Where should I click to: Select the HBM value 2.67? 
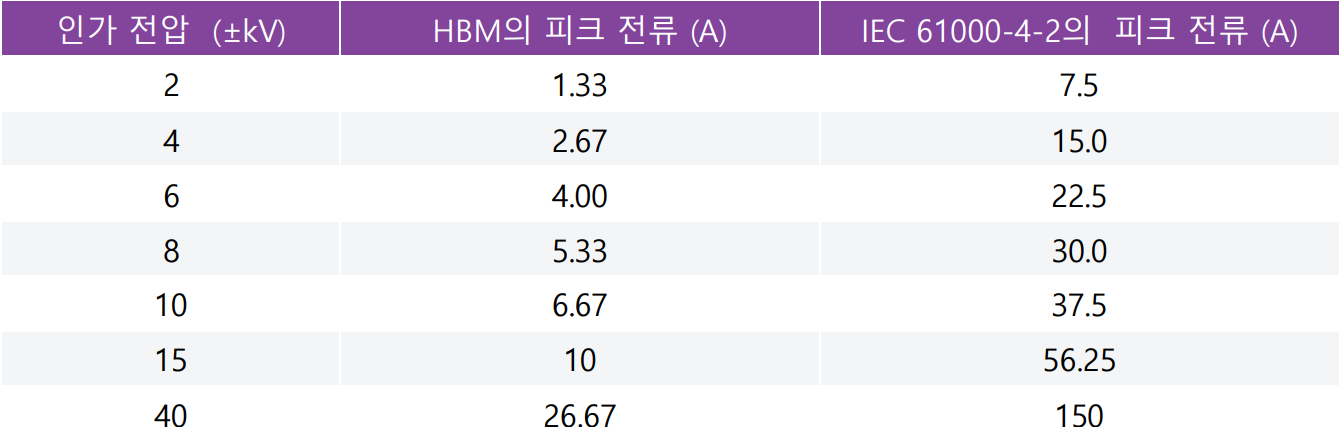[580, 141]
